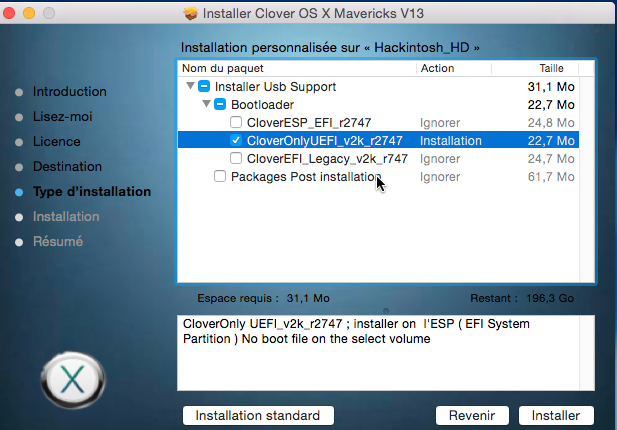Select the Packages Post installation row

378,177
